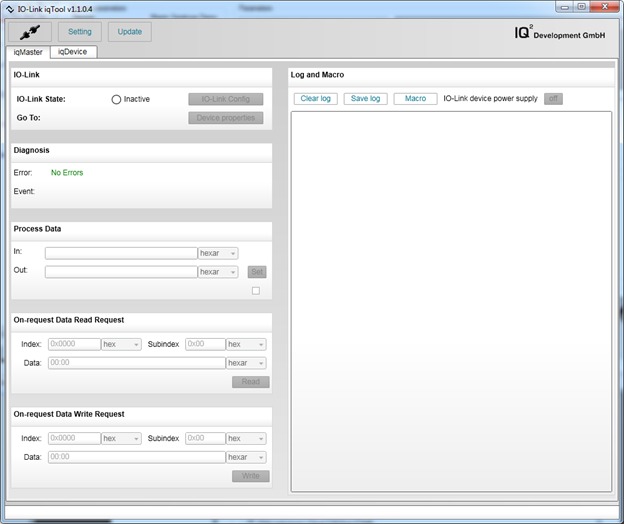The height and width of the screenshot is (524, 624).
Task: Open Read Request Subindex hex dropdown
Action: click(x=246, y=344)
